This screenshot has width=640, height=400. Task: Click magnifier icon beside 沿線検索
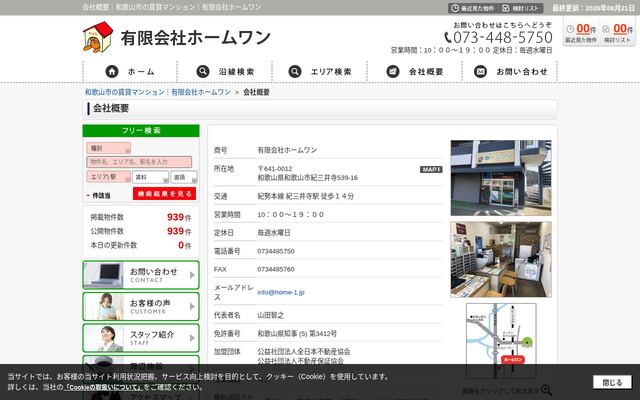point(203,71)
